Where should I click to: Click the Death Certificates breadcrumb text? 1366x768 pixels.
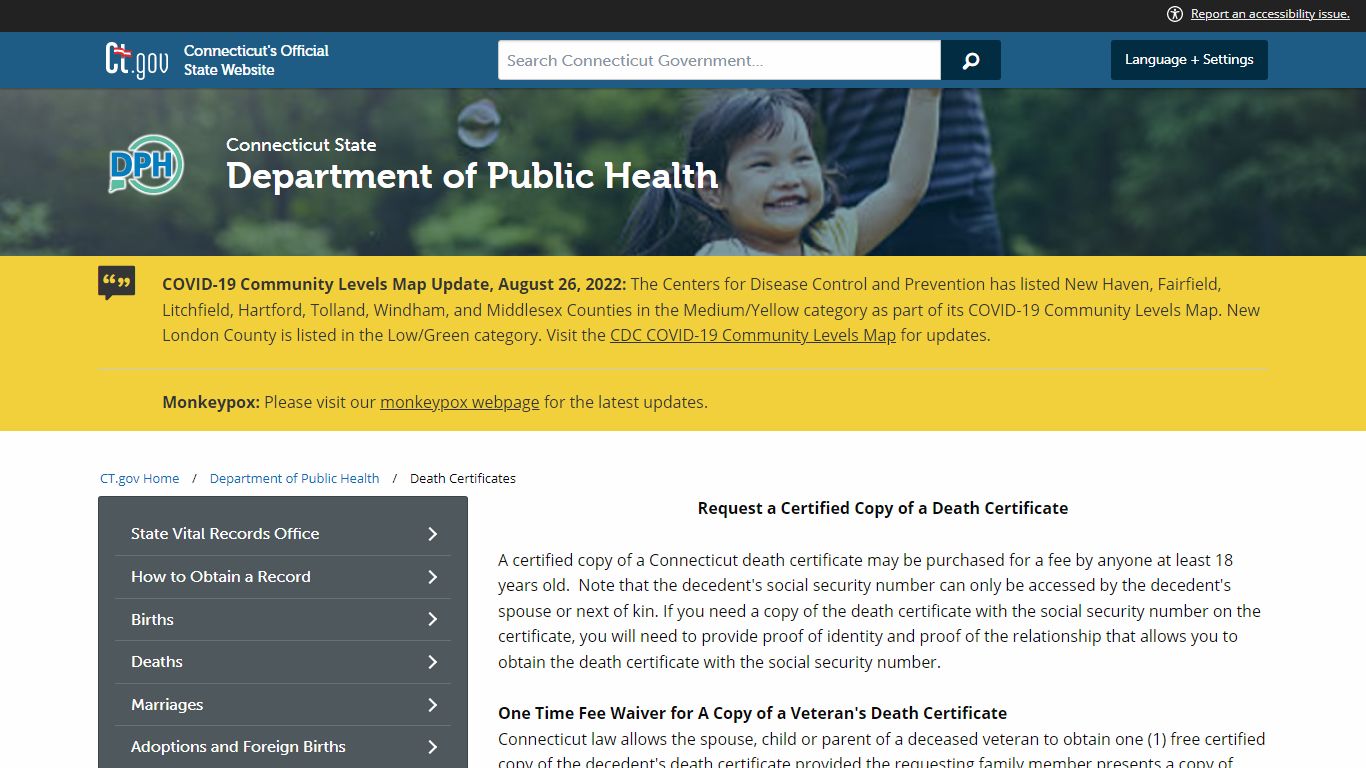click(463, 478)
